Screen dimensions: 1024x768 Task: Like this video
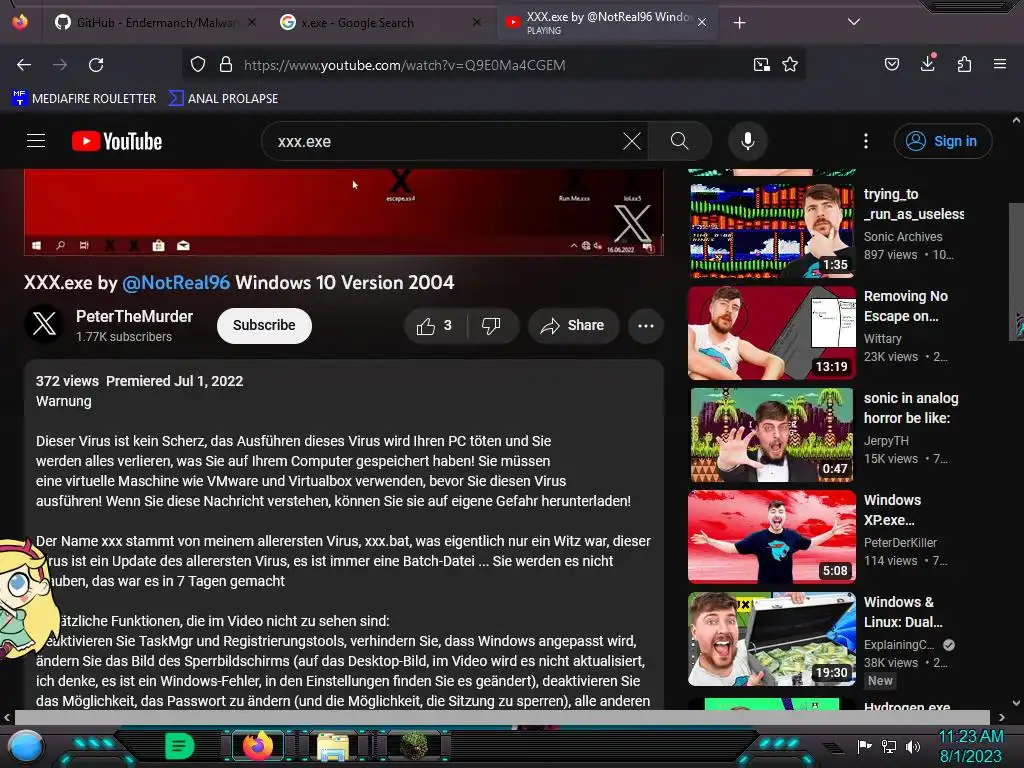(435, 325)
